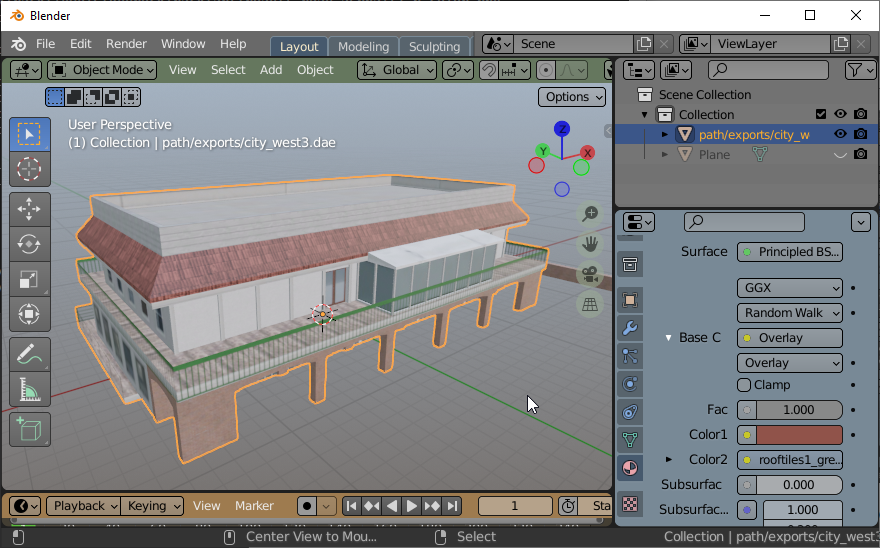Click the Color1 red color swatch
This screenshot has height=548, width=880.
(x=799, y=435)
